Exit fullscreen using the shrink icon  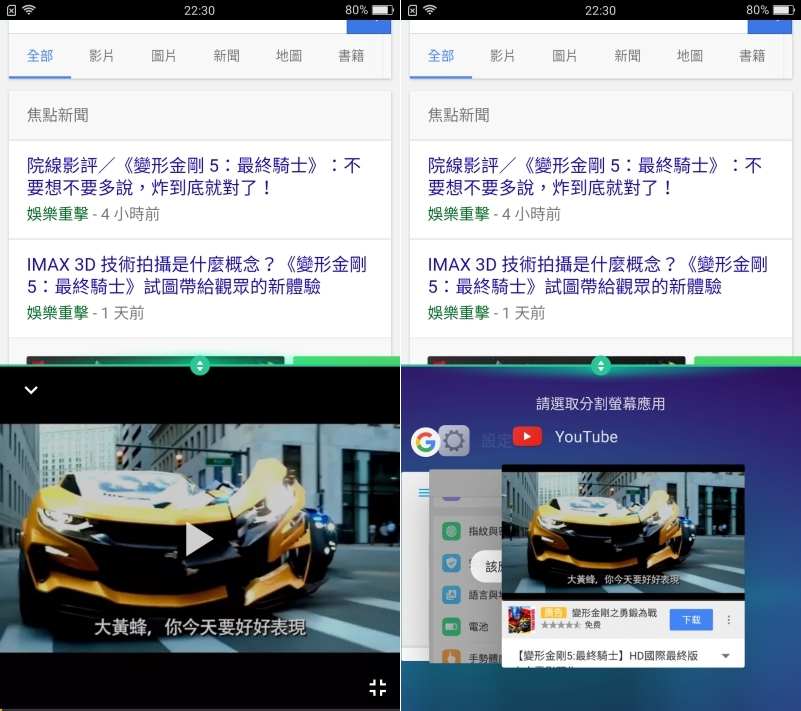377,687
